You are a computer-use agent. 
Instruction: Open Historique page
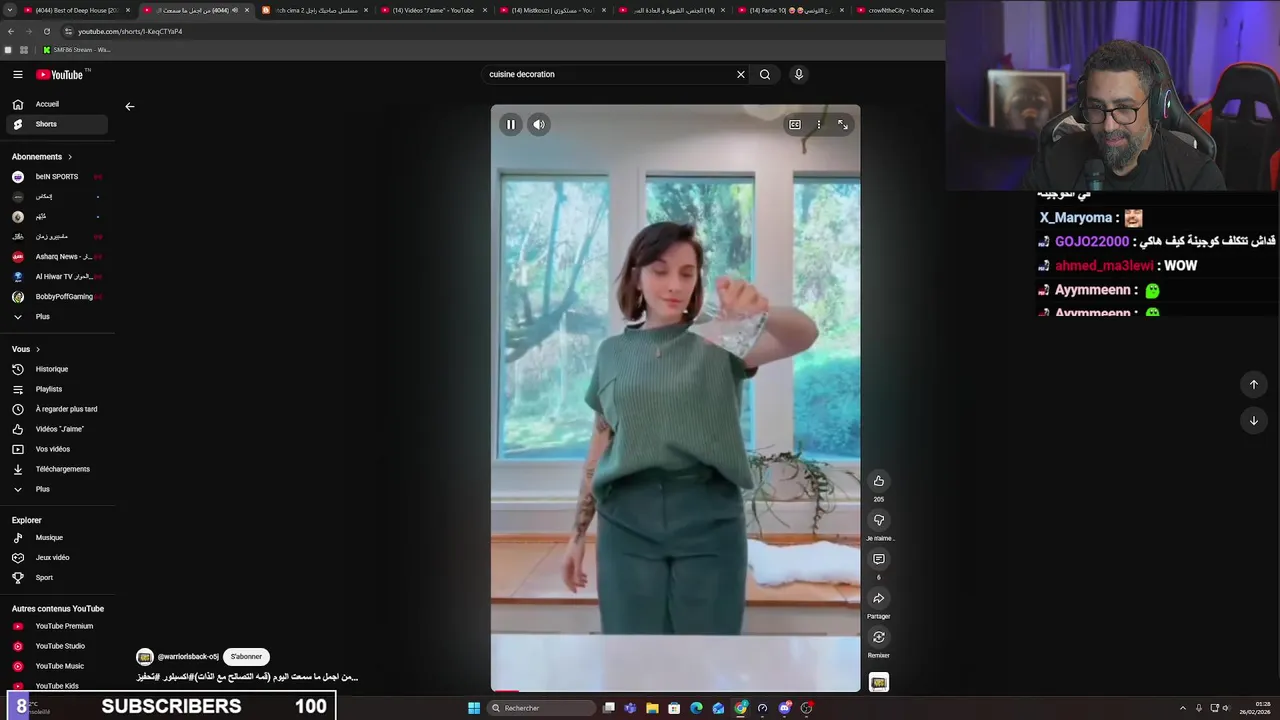(x=57, y=369)
